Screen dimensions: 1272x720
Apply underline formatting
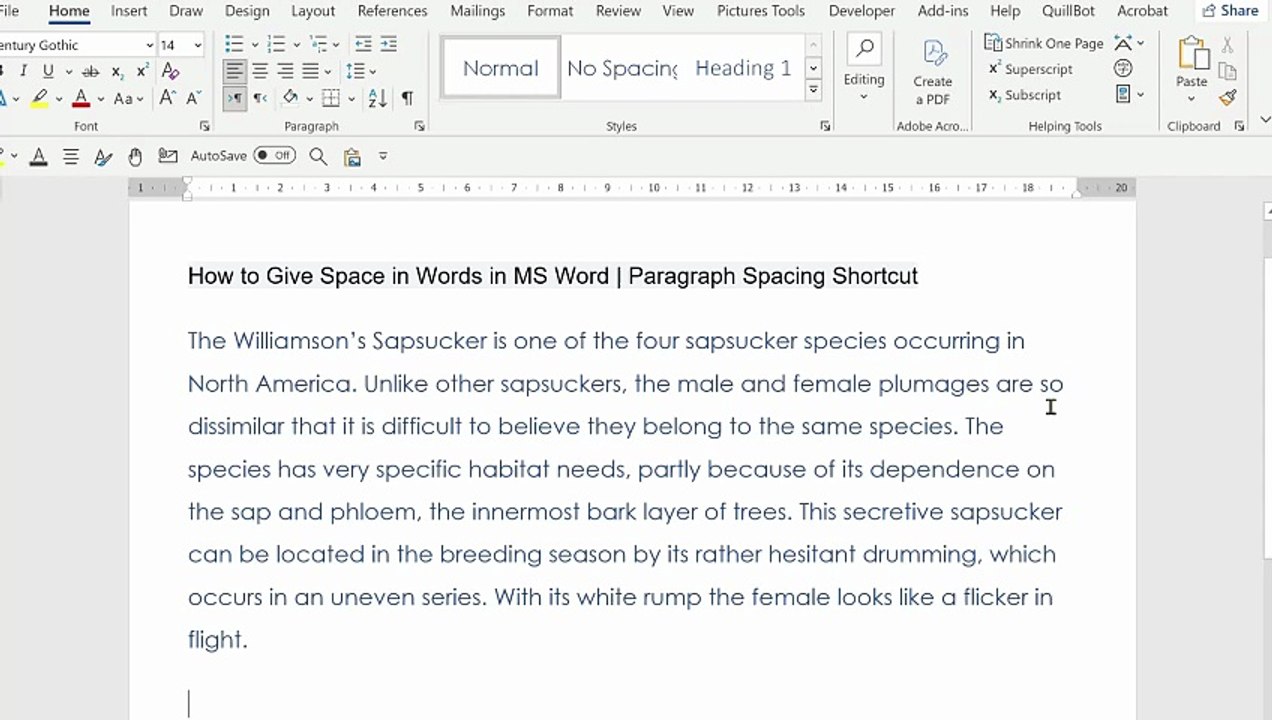[x=47, y=71]
